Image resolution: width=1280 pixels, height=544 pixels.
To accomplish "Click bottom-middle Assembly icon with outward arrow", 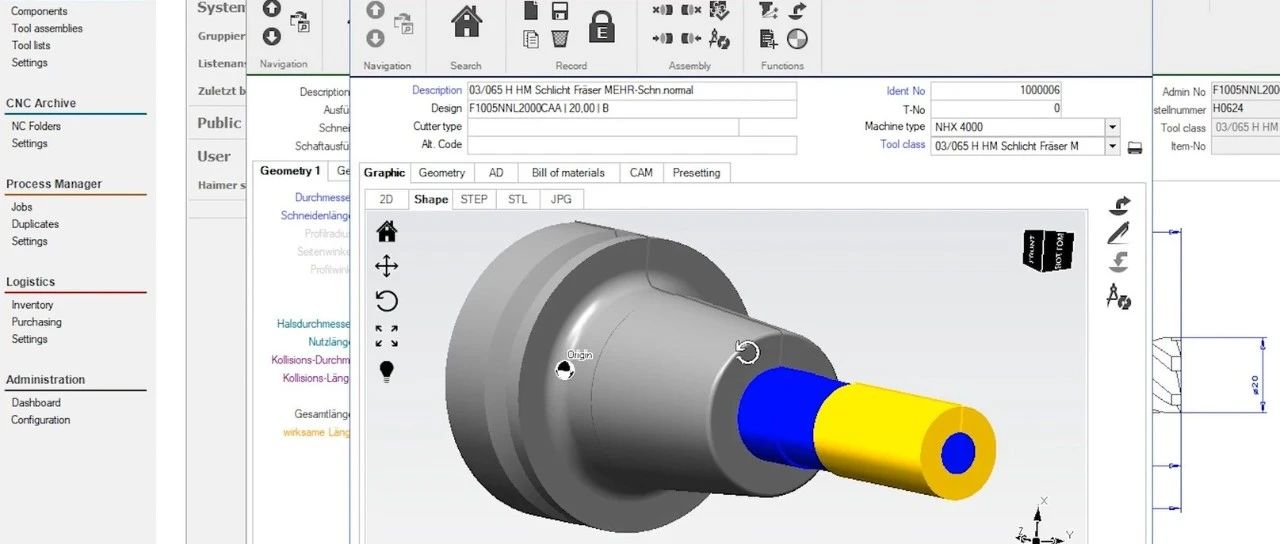I will pyautogui.click(x=691, y=39).
